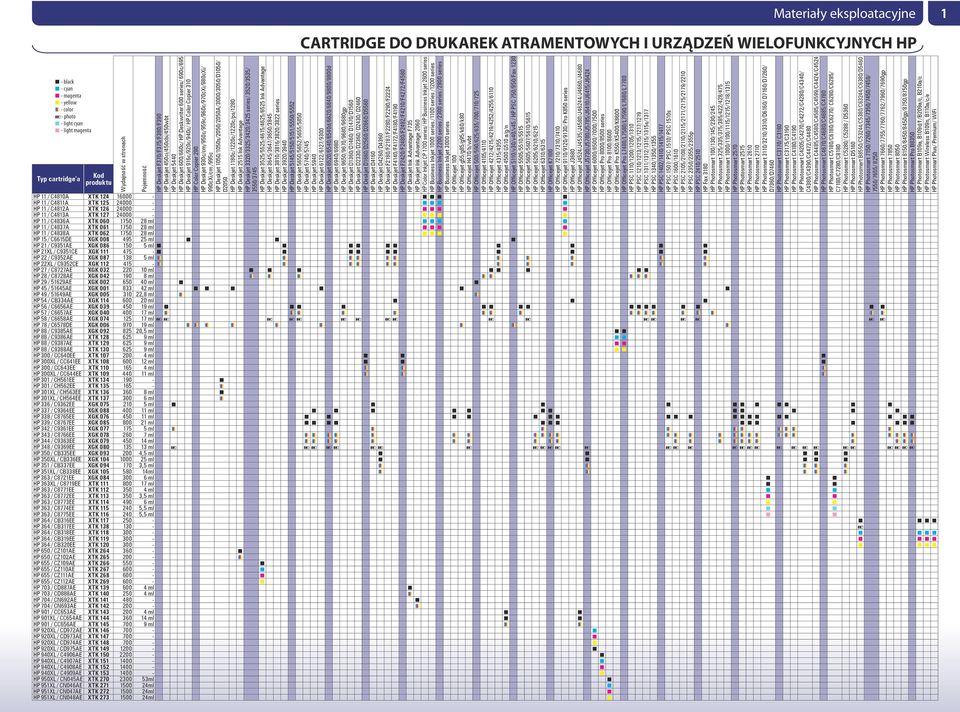This screenshot has width=960, height=712.
Task: Select product code XTK 264
Action: point(98,551)
